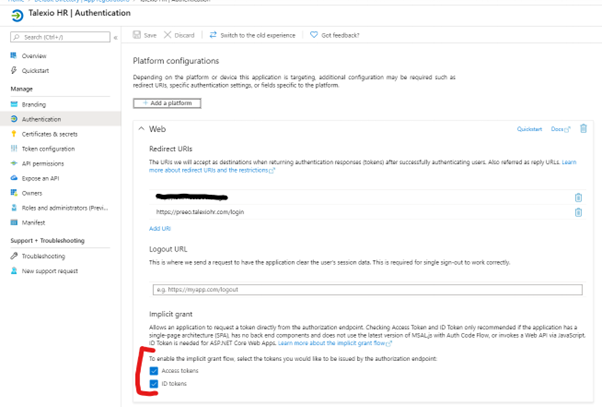Click the Talexio HR app logo icon
Image resolution: width=602 pixels, height=407 pixels.
pyautogui.click(x=17, y=15)
